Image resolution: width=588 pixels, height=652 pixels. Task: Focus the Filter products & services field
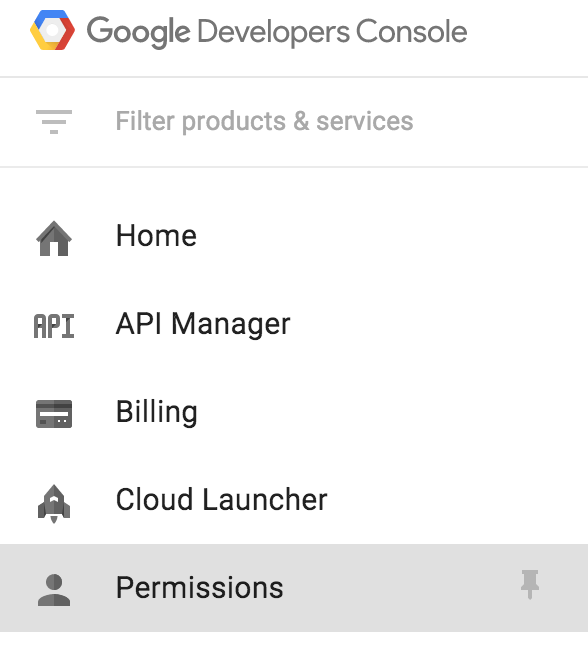294,122
